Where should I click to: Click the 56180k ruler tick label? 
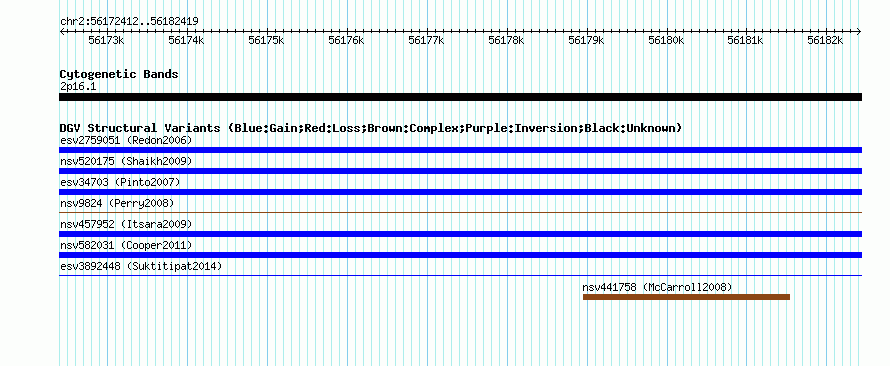click(667, 41)
